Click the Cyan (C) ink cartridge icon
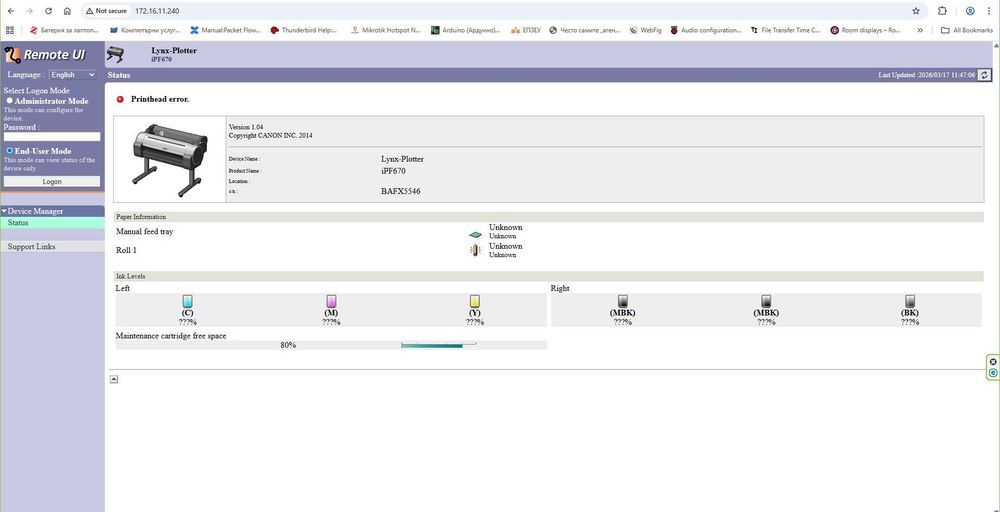 click(187, 302)
